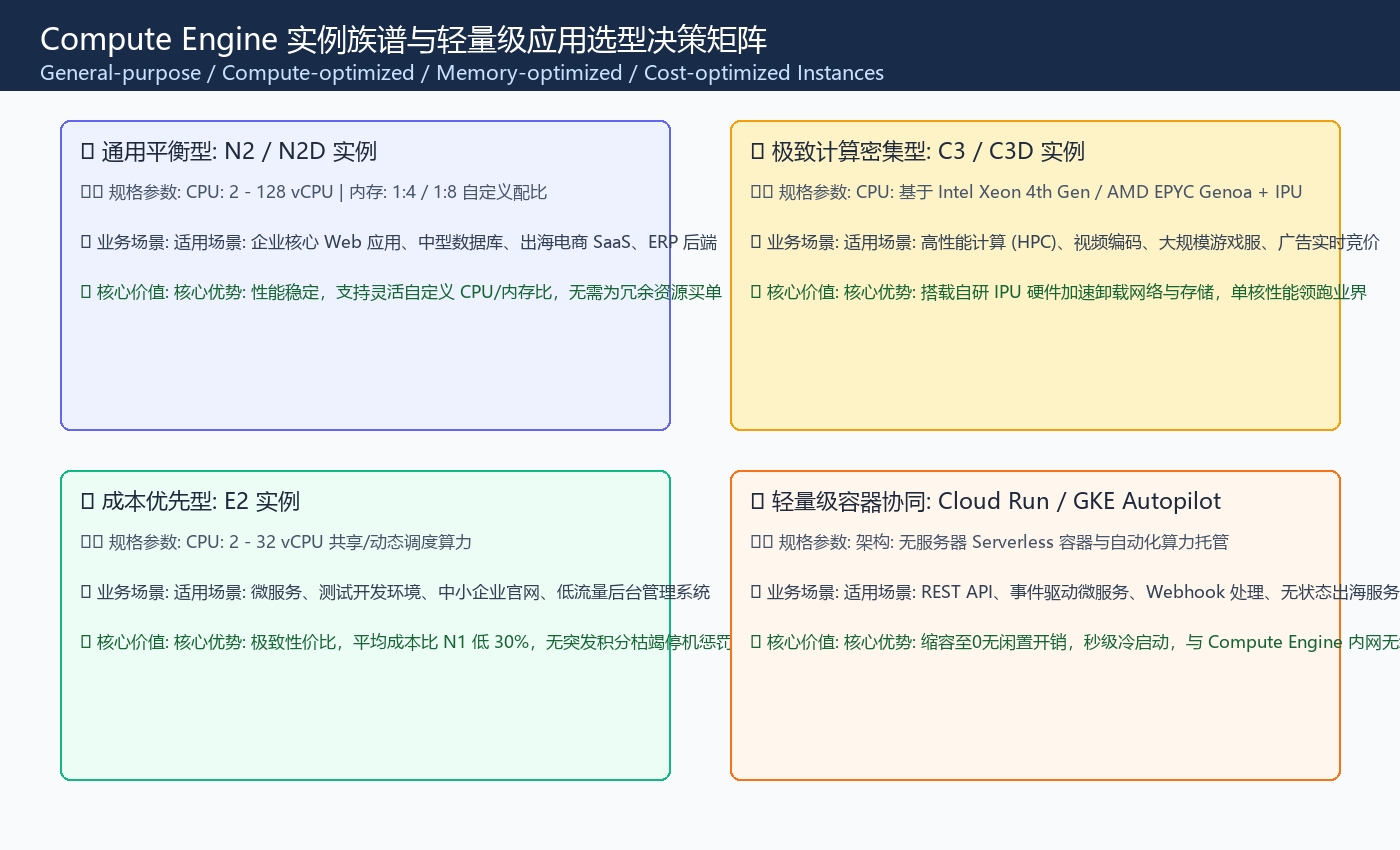Click the spec line 'CPU: 2 - 128 vCPU'
The height and width of the screenshot is (850, 1400).
click(x=314, y=192)
